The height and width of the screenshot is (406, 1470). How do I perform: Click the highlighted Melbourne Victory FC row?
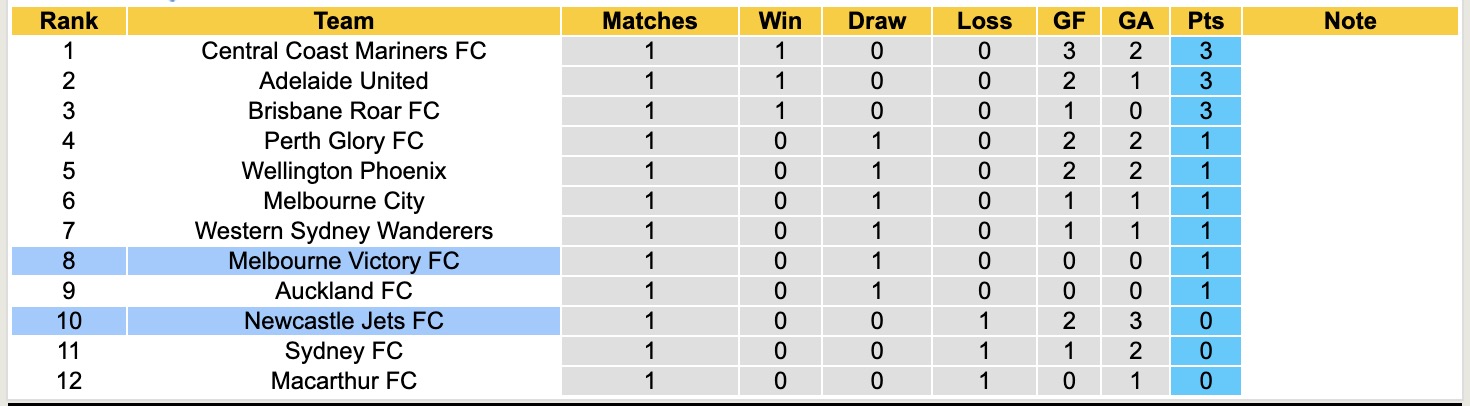pyautogui.click(x=343, y=261)
